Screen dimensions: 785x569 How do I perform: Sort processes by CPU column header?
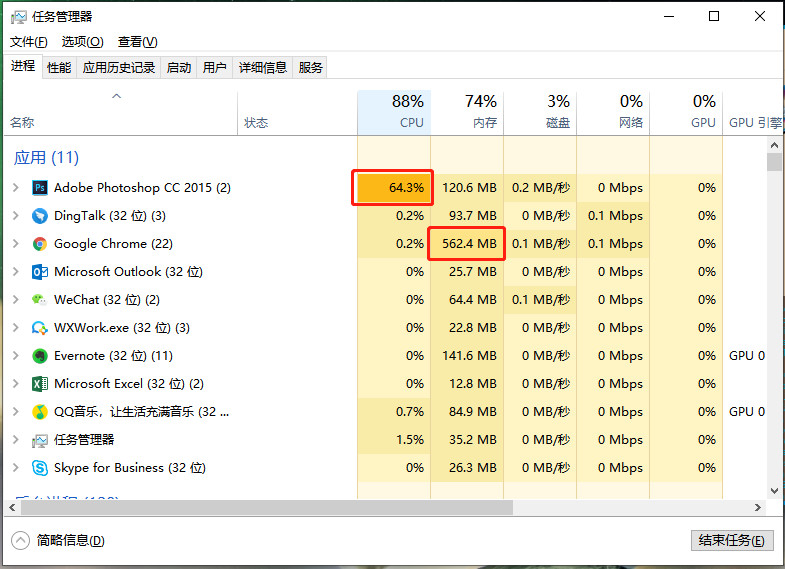point(394,111)
